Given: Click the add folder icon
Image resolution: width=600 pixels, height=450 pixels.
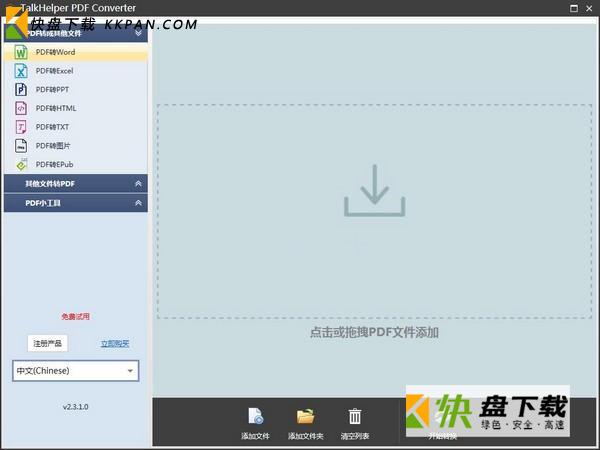Looking at the screenshot, I should coord(305,416).
